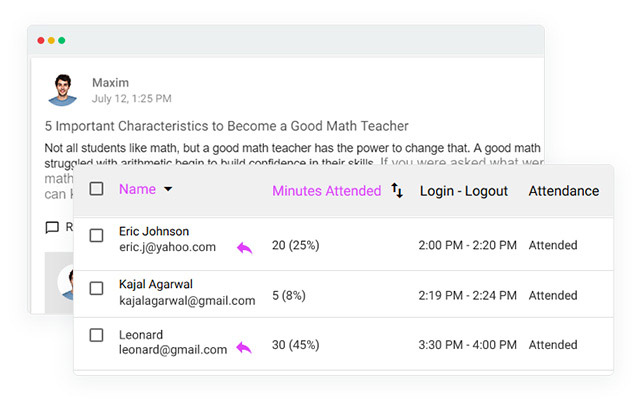Viewport: 640px width, 410px height.
Task: Click the comment bubble icon under the post
Action: (x=52, y=228)
